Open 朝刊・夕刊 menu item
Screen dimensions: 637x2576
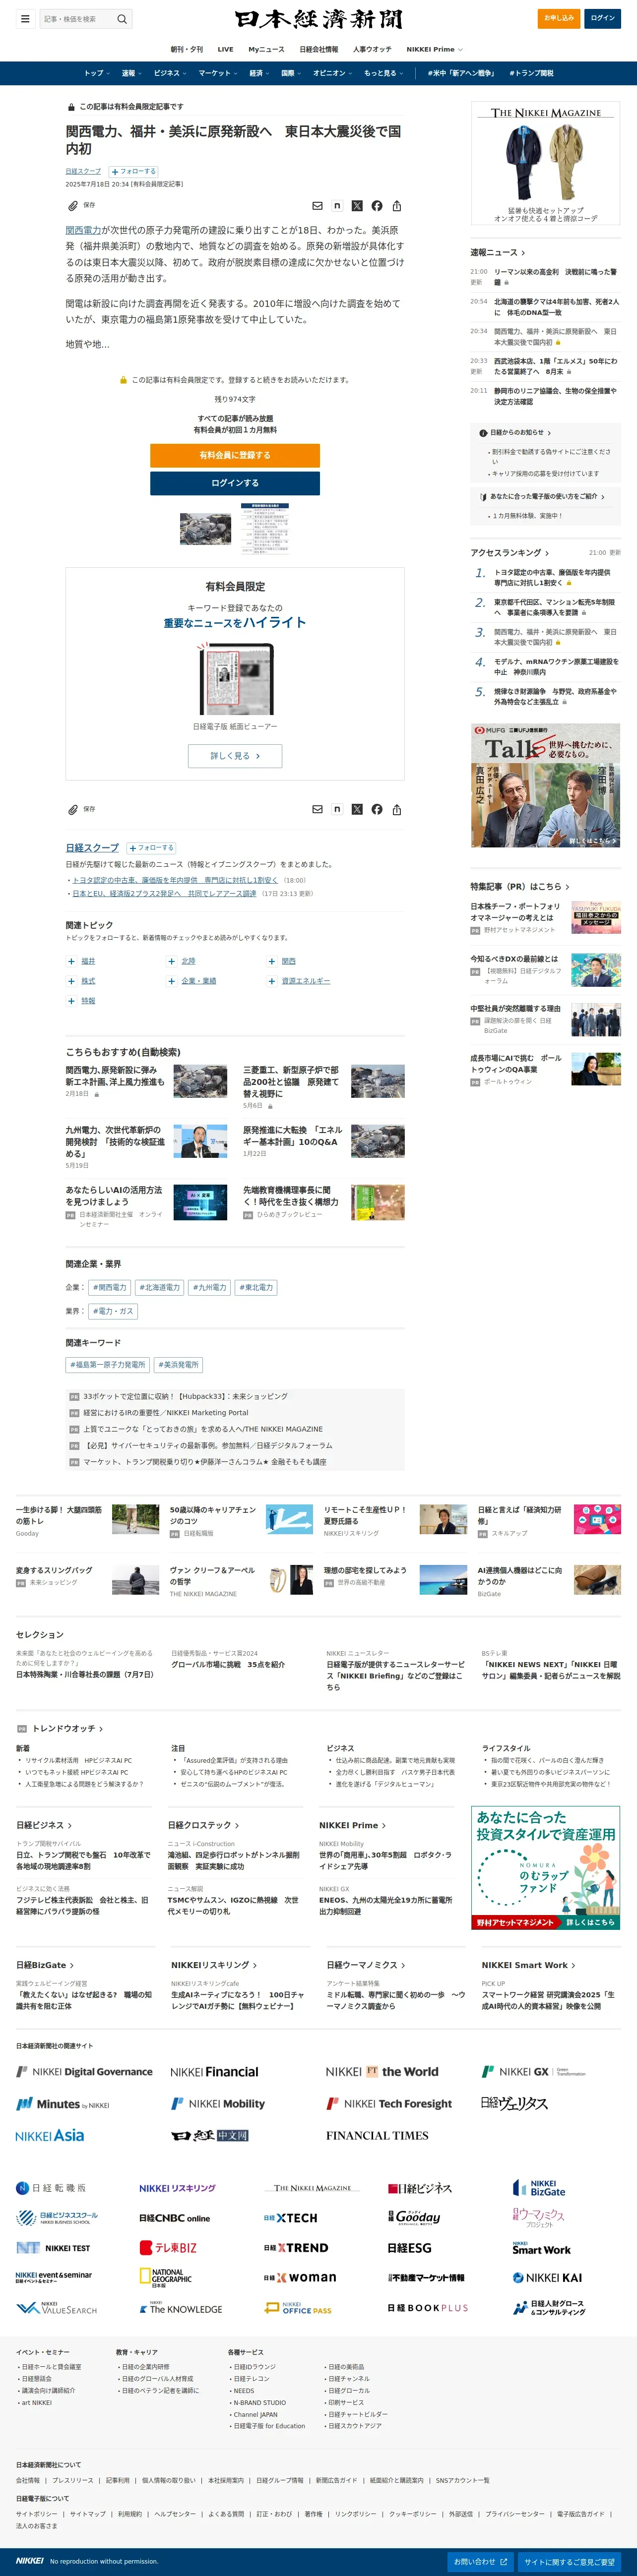click(186, 49)
